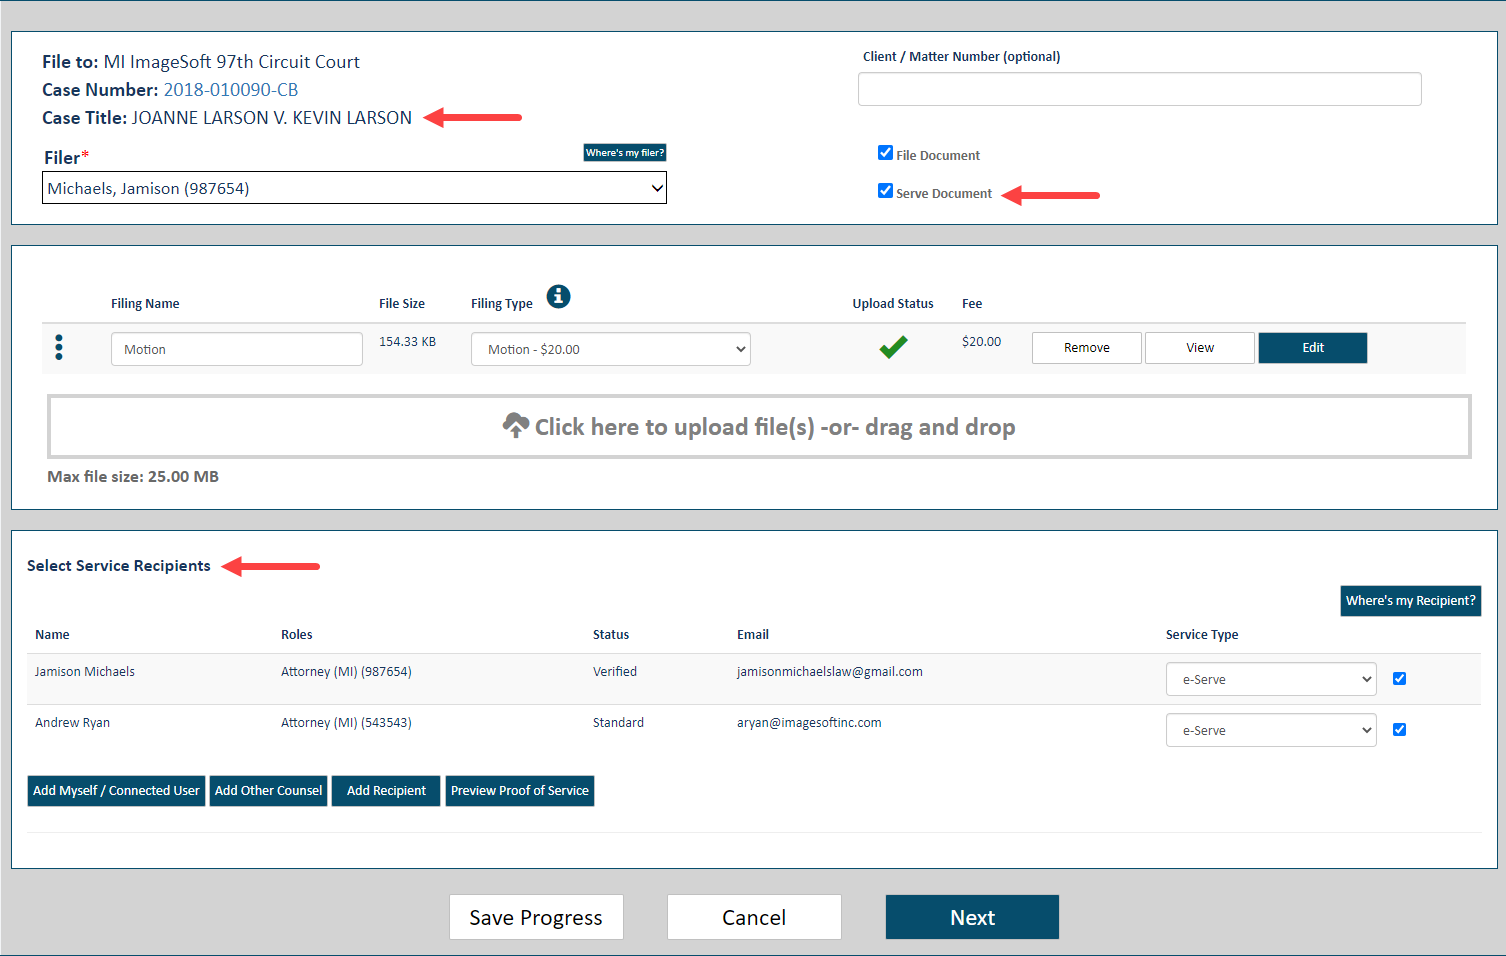Click recipient name Jamison Michaels

[x=85, y=672]
